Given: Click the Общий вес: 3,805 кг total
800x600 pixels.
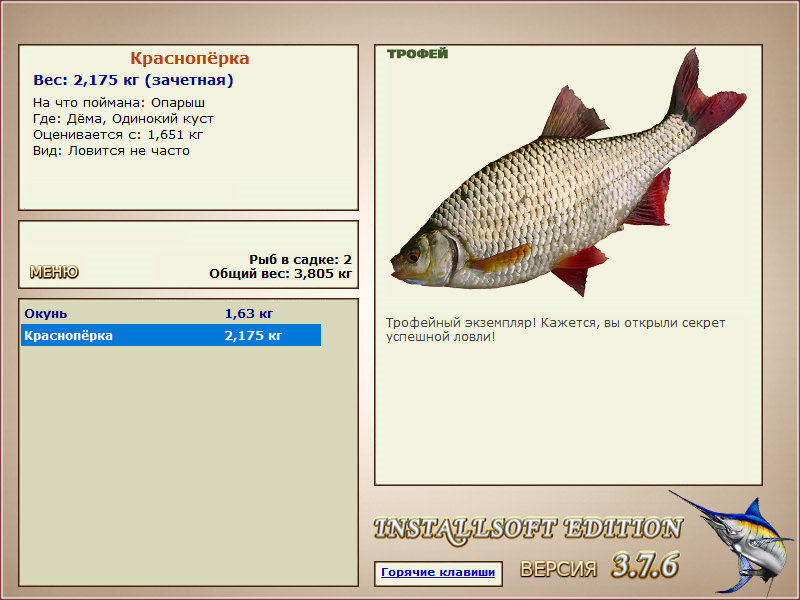Looking at the screenshot, I should (x=281, y=273).
